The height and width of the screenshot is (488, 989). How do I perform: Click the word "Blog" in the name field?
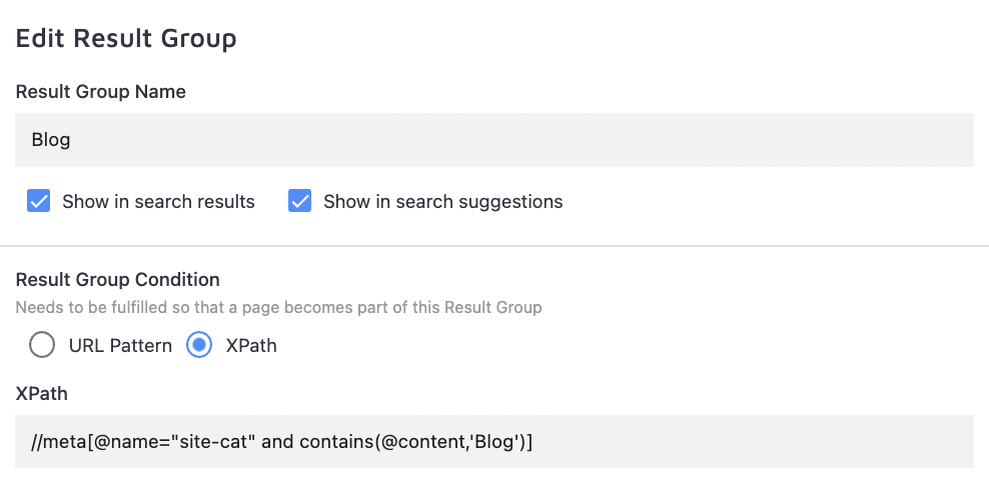tap(51, 140)
